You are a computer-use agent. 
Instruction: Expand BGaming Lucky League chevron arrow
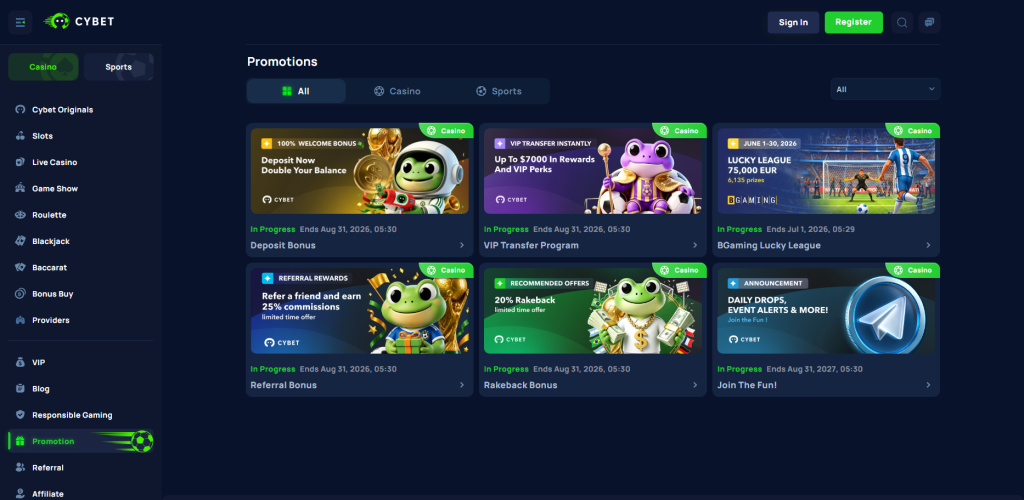928,245
